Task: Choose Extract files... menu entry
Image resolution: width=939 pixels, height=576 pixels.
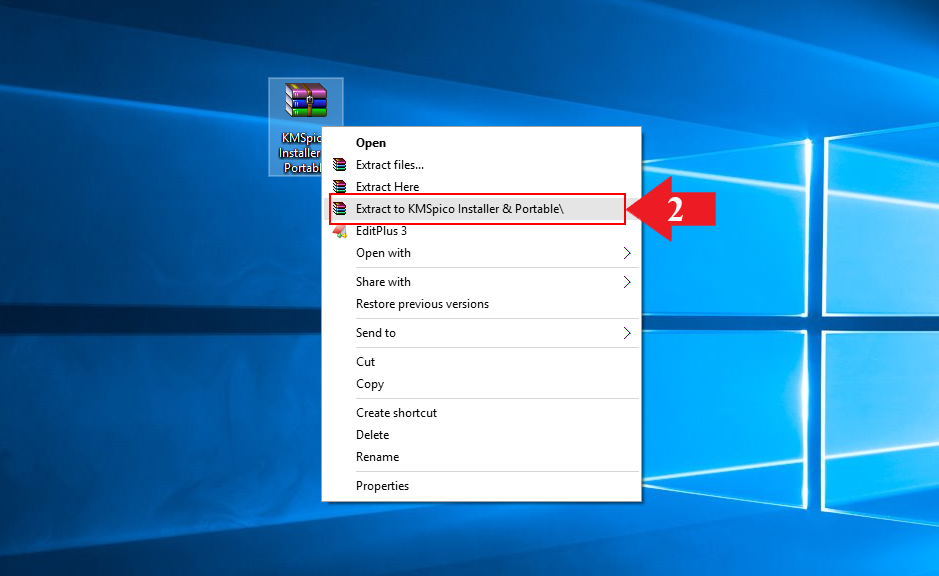Action: pos(481,165)
